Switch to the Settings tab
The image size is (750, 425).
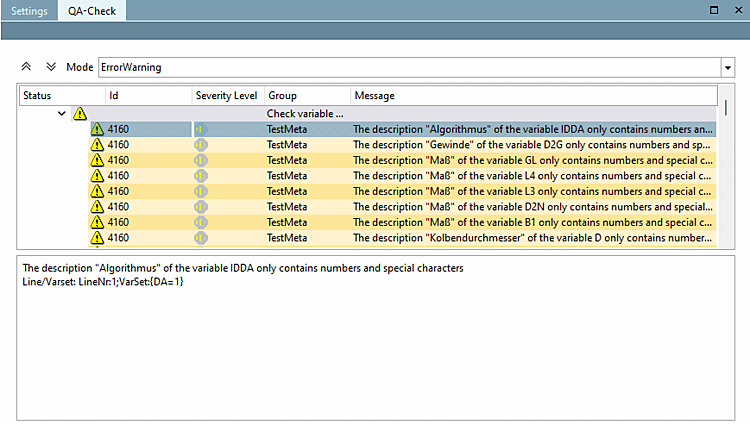click(x=29, y=11)
